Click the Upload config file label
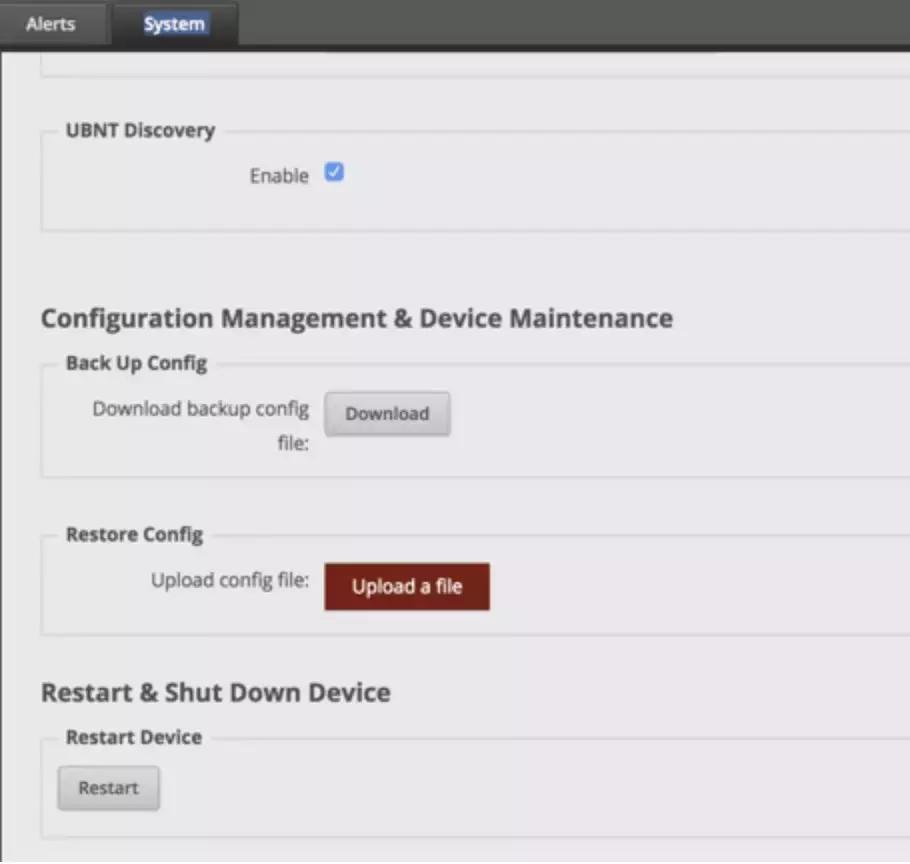 (230, 581)
